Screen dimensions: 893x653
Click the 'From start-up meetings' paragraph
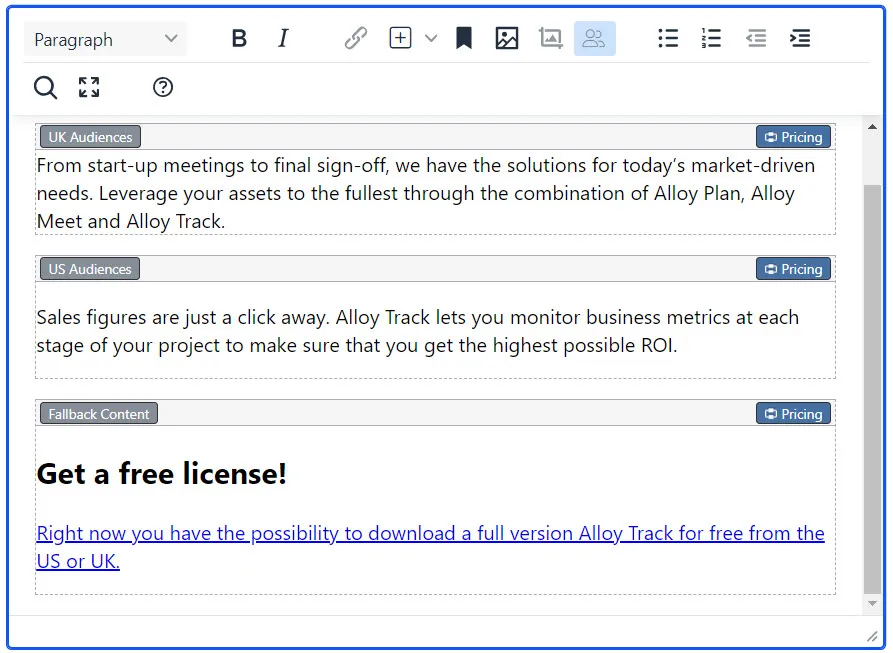[425, 194]
